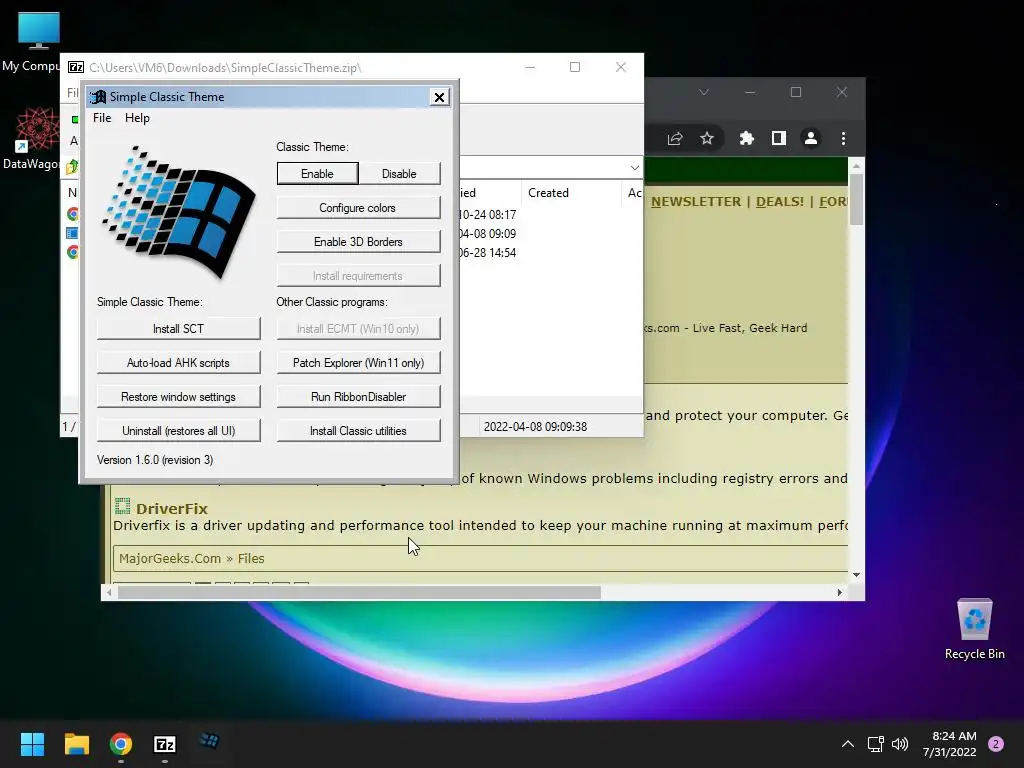This screenshot has height=768, width=1024.
Task: Open the NEWSLETTER link
Action: 696,201
